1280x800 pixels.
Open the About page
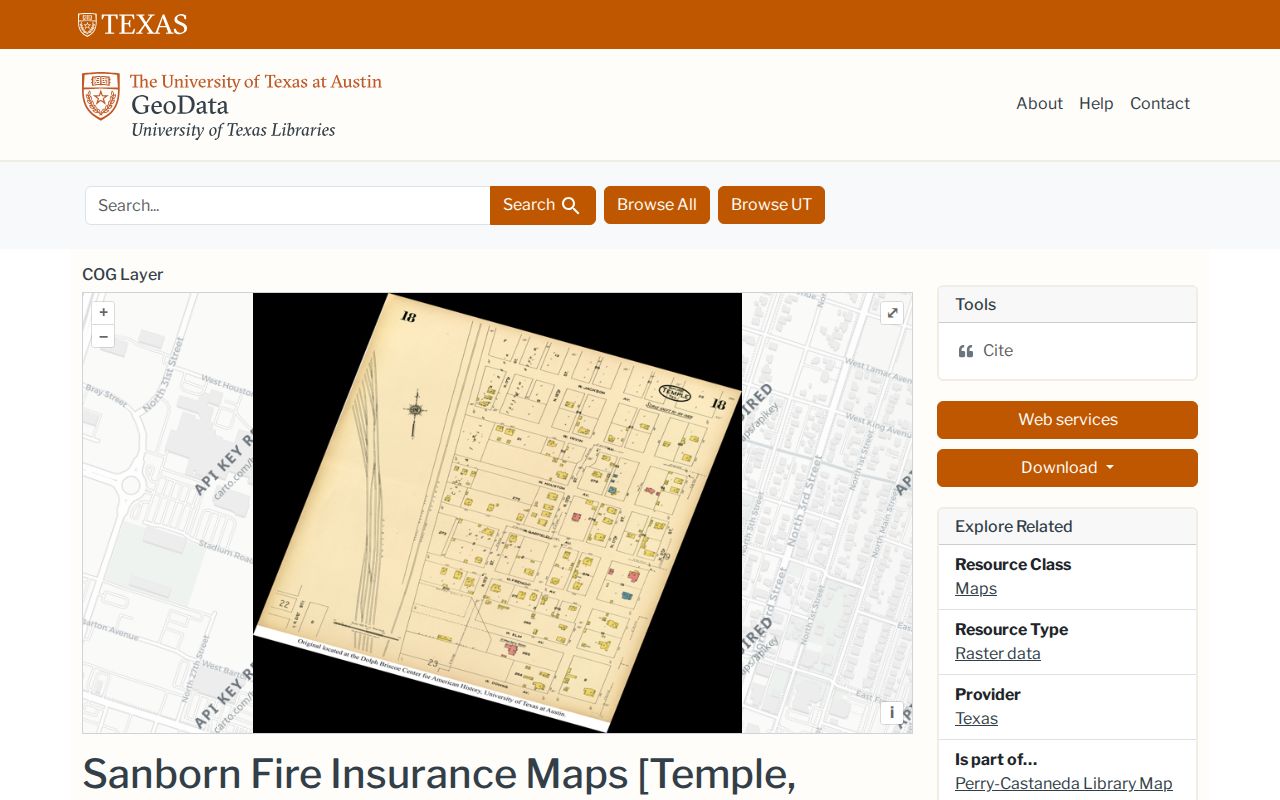pos(1039,104)
